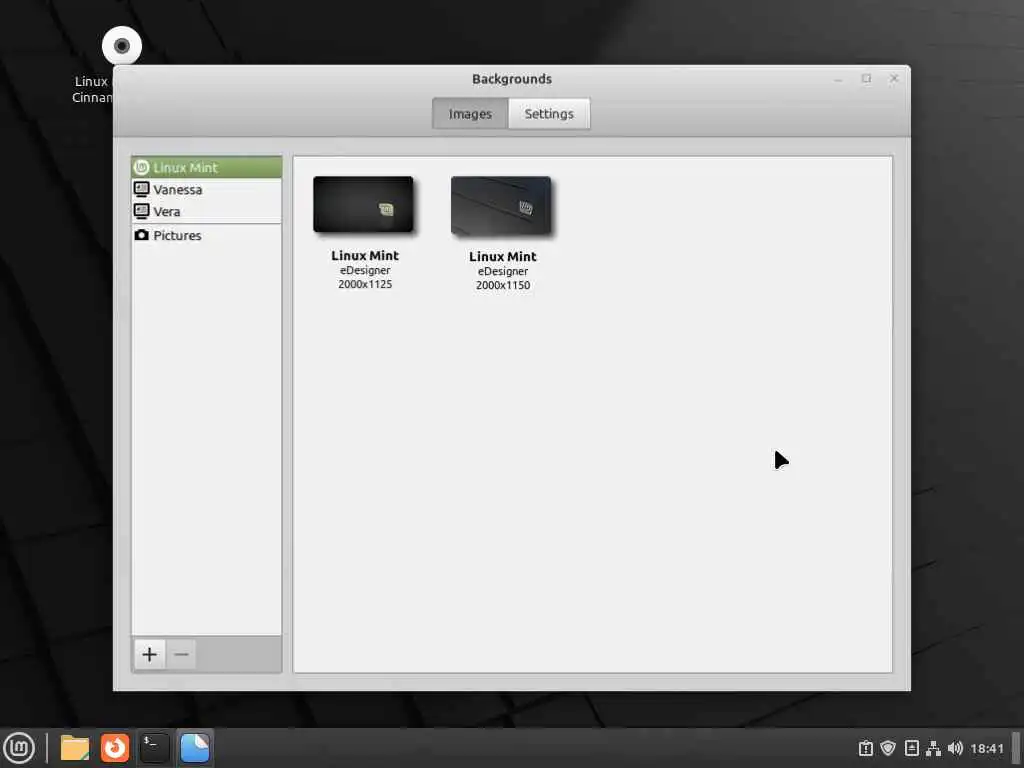The height and width of the screenshot is (768, 1024).
Task: Choose the 2000x1125 Linux Mint wallpaper thumbnail
Action: coord(363,204)
